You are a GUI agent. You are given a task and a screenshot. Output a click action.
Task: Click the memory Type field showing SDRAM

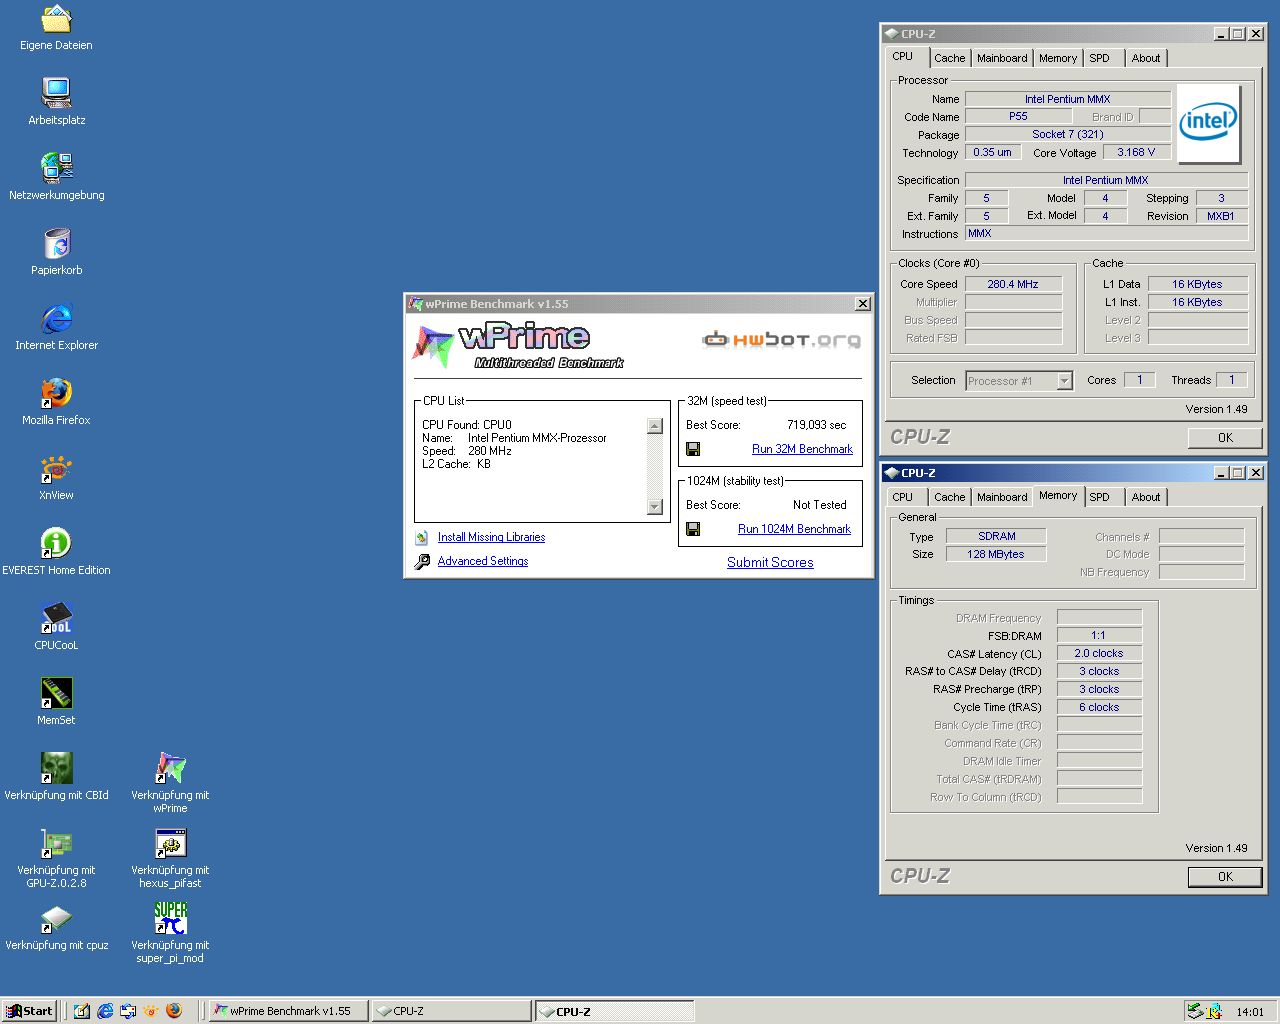click(x=996, y=536)
